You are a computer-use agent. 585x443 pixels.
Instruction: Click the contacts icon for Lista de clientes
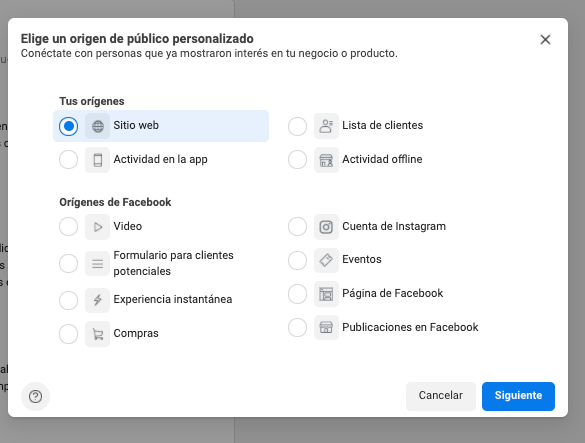(x=326, y=126)
